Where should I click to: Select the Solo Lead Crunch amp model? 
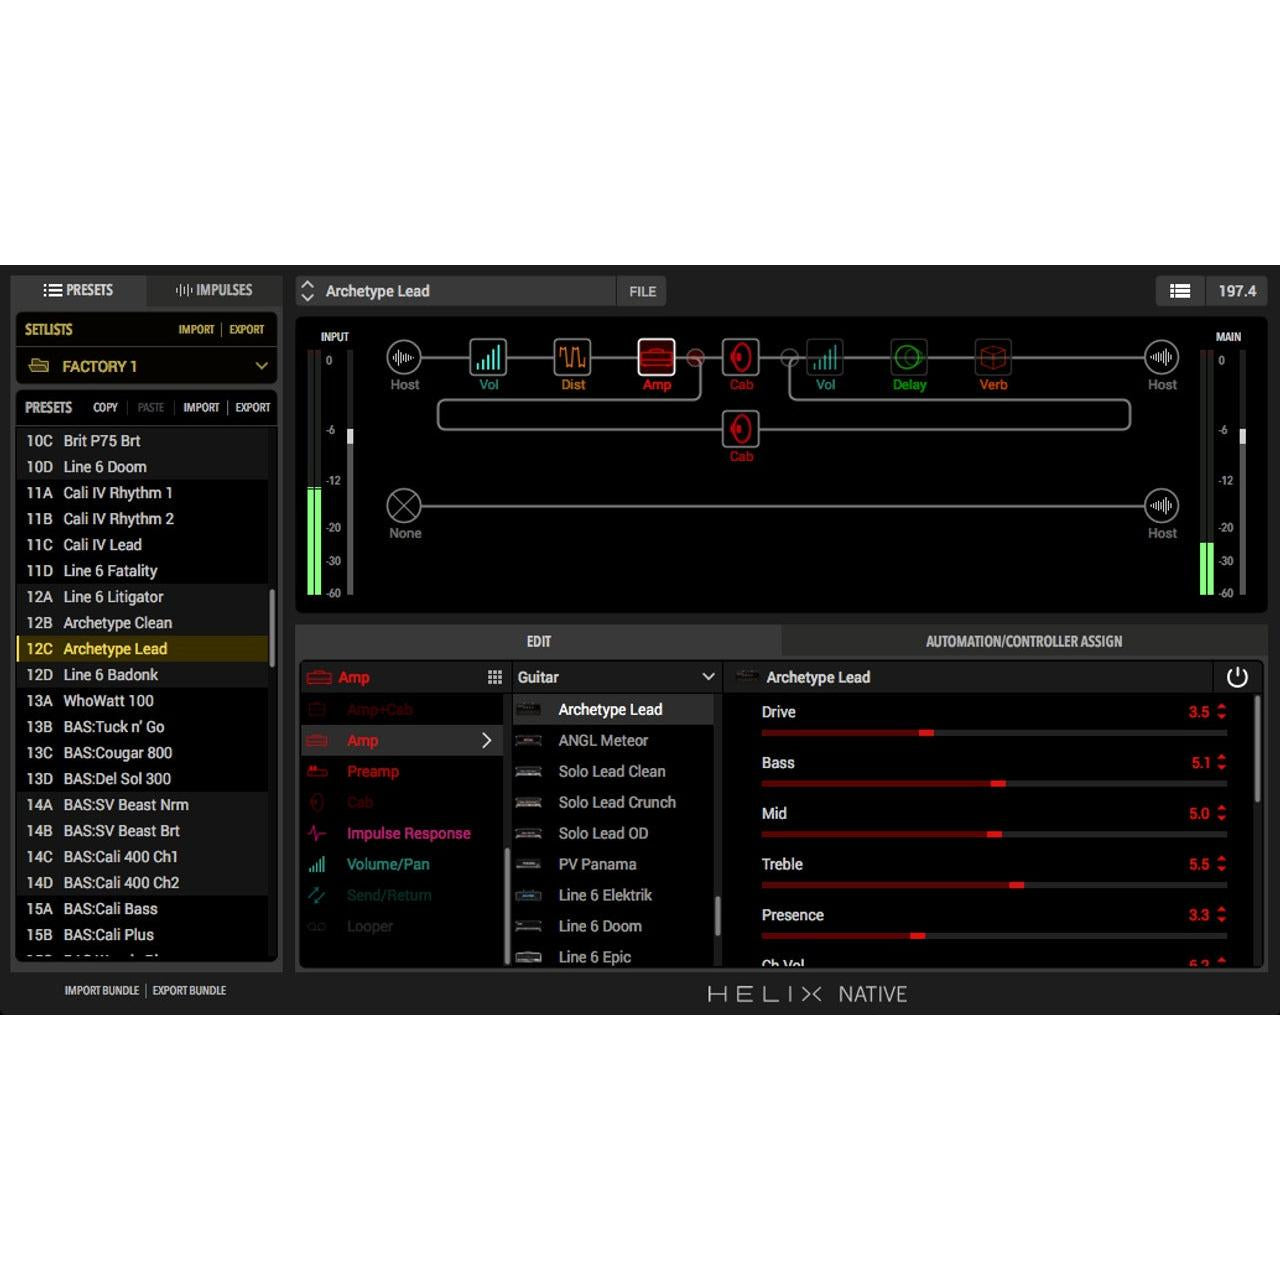(617, 802)
